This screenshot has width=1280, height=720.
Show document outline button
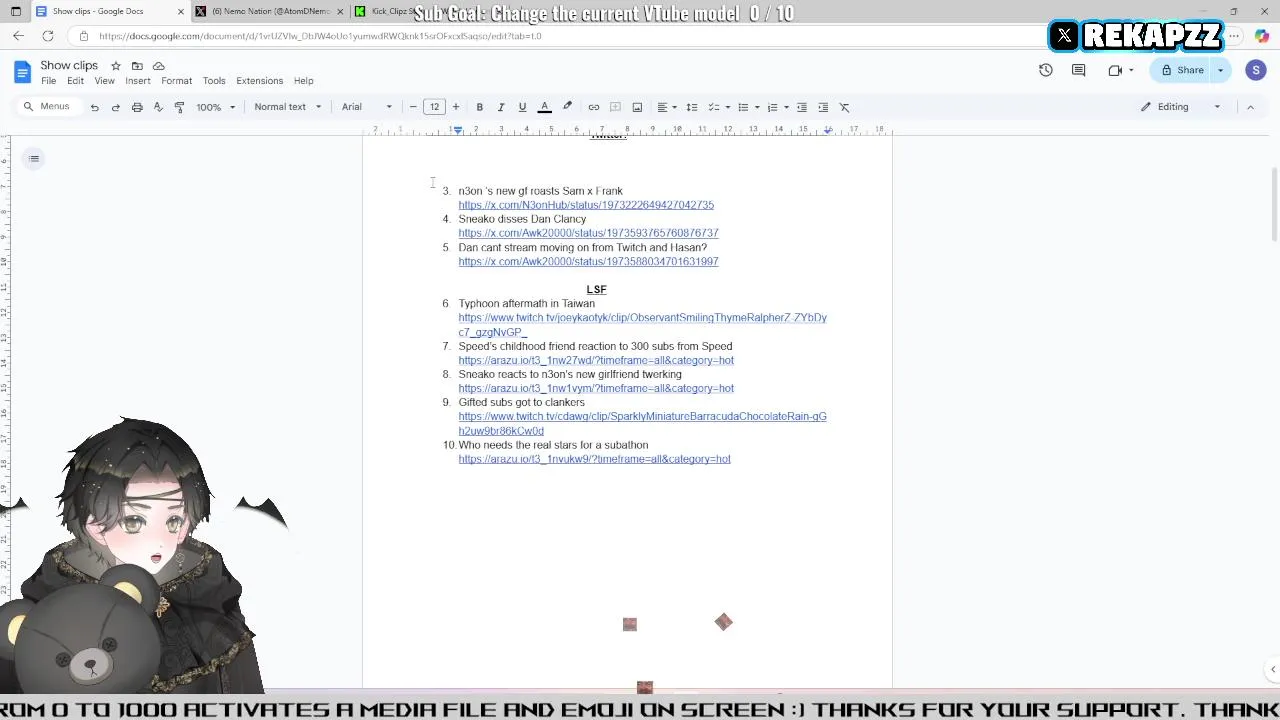(34, 158)
